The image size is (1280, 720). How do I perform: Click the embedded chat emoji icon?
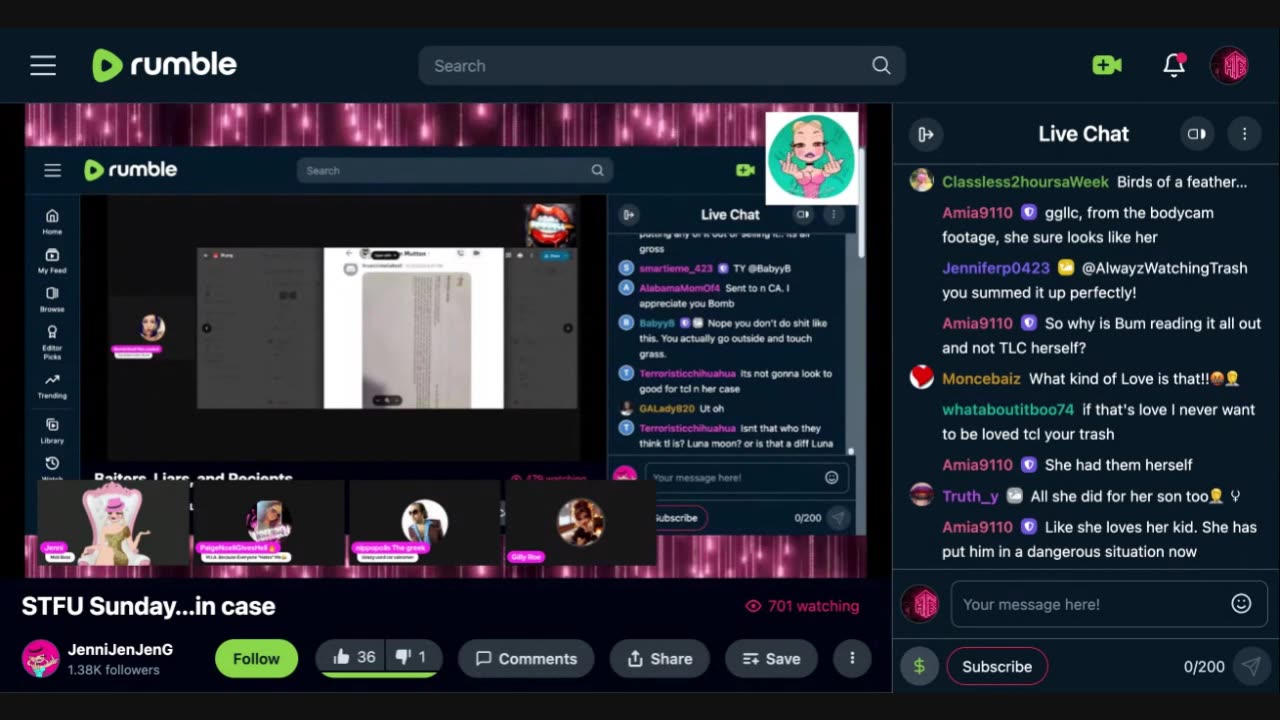point(831,478)
